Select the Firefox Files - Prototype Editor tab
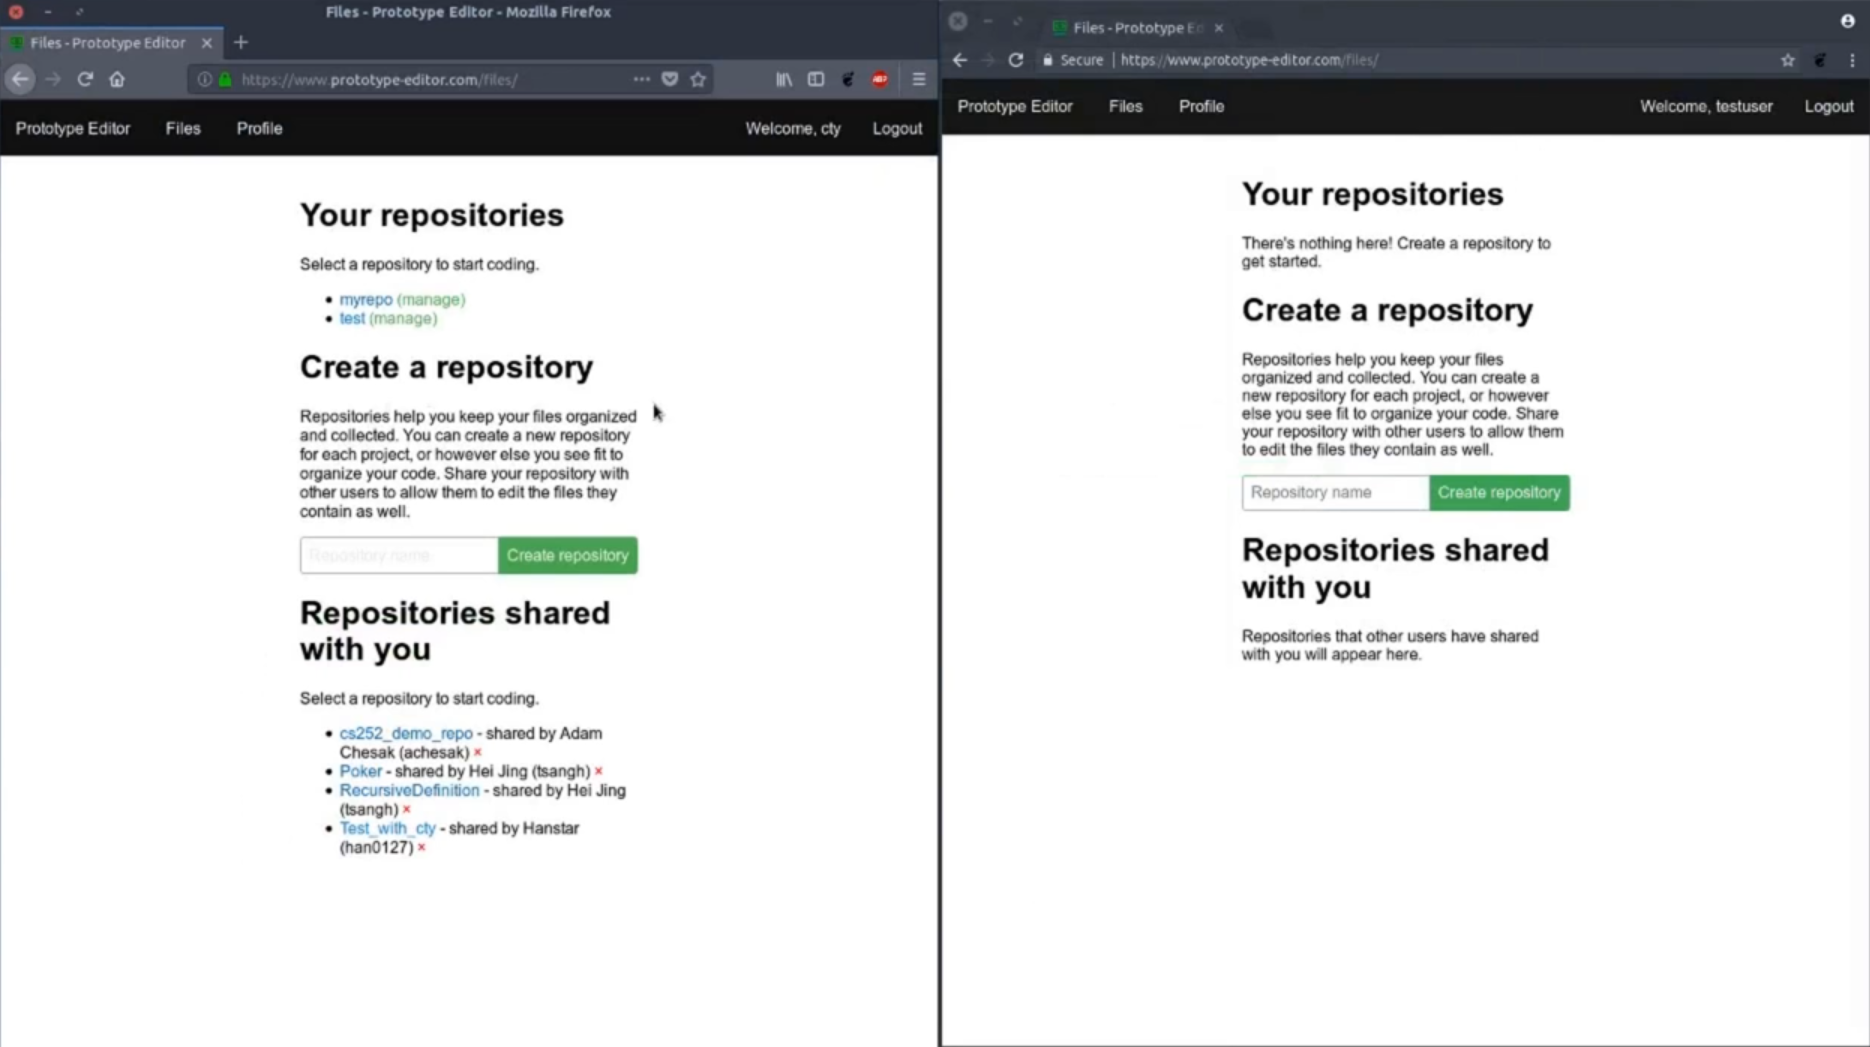1870x1047 pixels. 108,43
